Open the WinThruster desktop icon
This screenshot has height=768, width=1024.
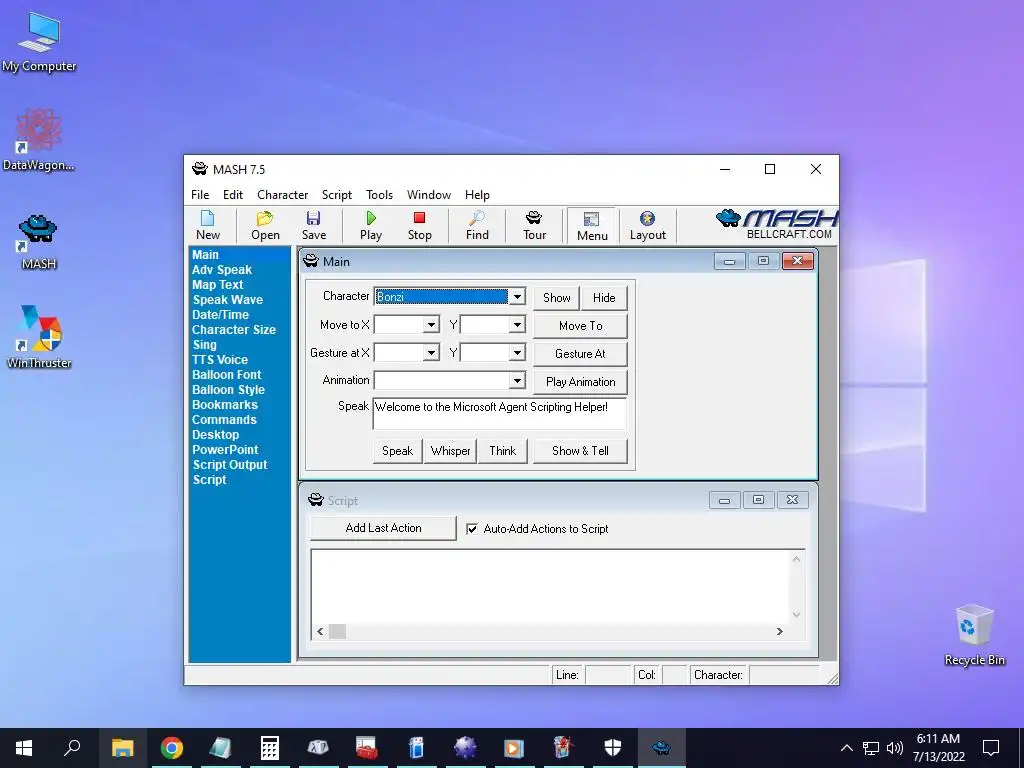point(39,336)
